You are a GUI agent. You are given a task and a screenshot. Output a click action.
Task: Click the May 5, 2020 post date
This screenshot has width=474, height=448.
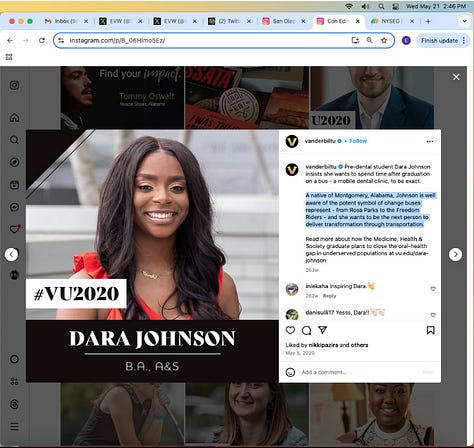point(300,353)
